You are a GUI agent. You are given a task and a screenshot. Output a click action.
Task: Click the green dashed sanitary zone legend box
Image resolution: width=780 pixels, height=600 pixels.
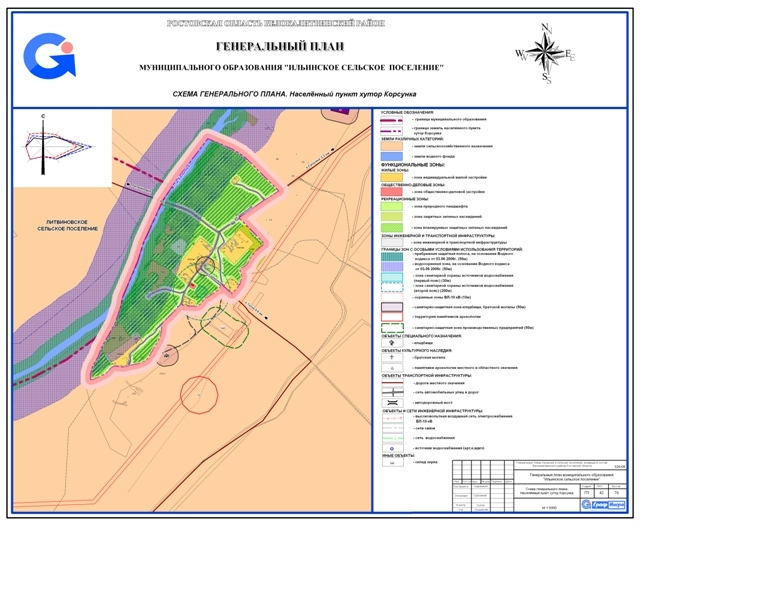[391, 328]
